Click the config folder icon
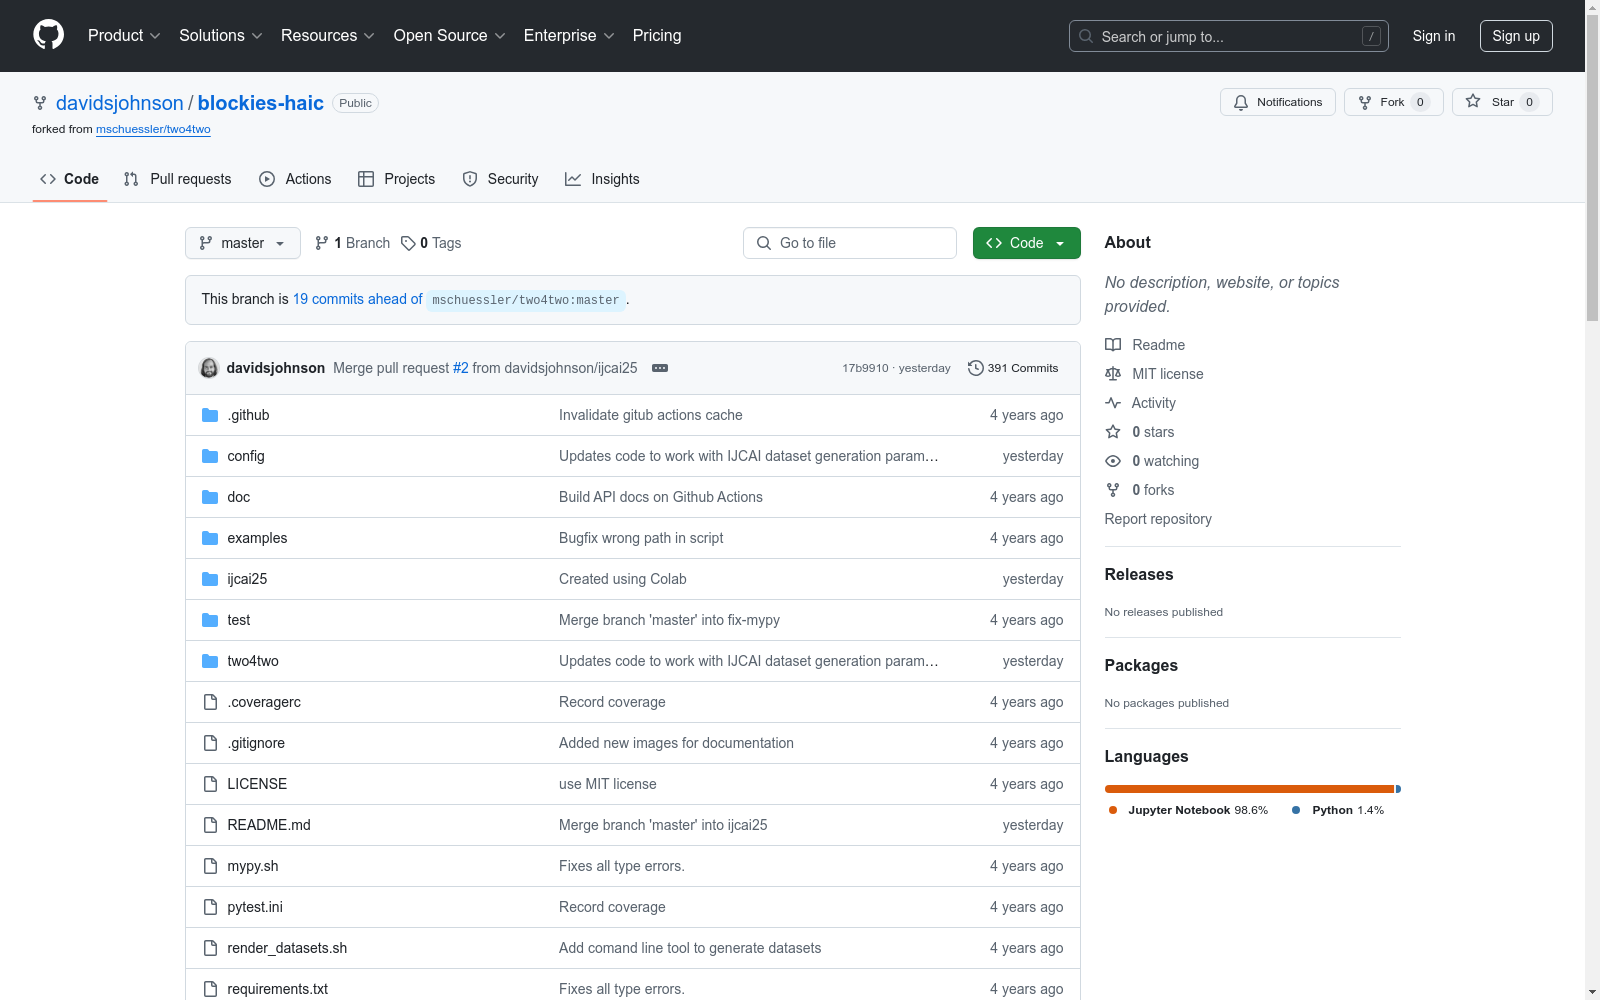This screenshot has height=1000, width=1600. click(x=210, y=456)
